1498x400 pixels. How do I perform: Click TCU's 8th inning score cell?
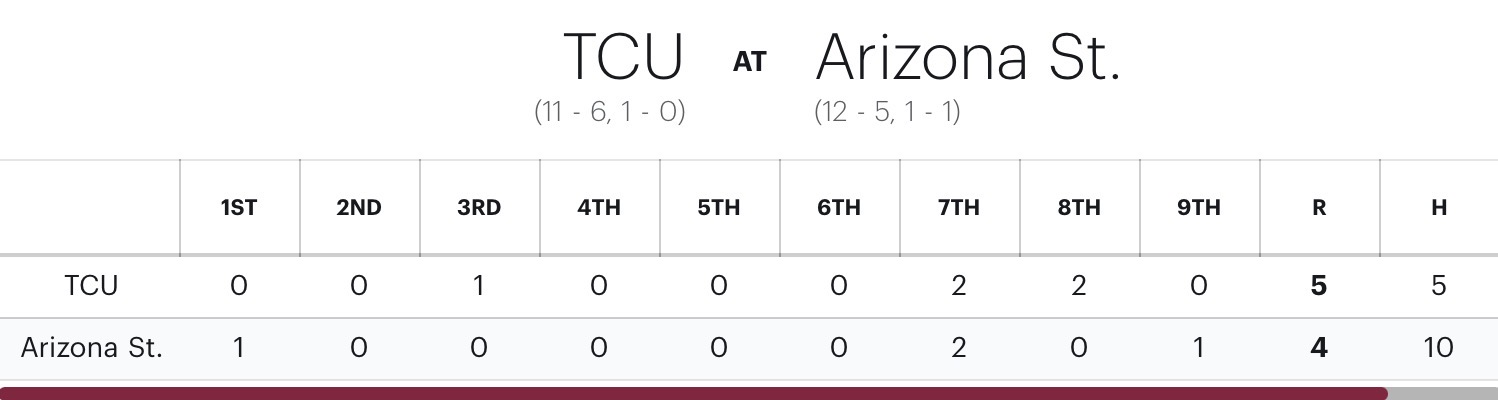click(x=1079, y=286)
